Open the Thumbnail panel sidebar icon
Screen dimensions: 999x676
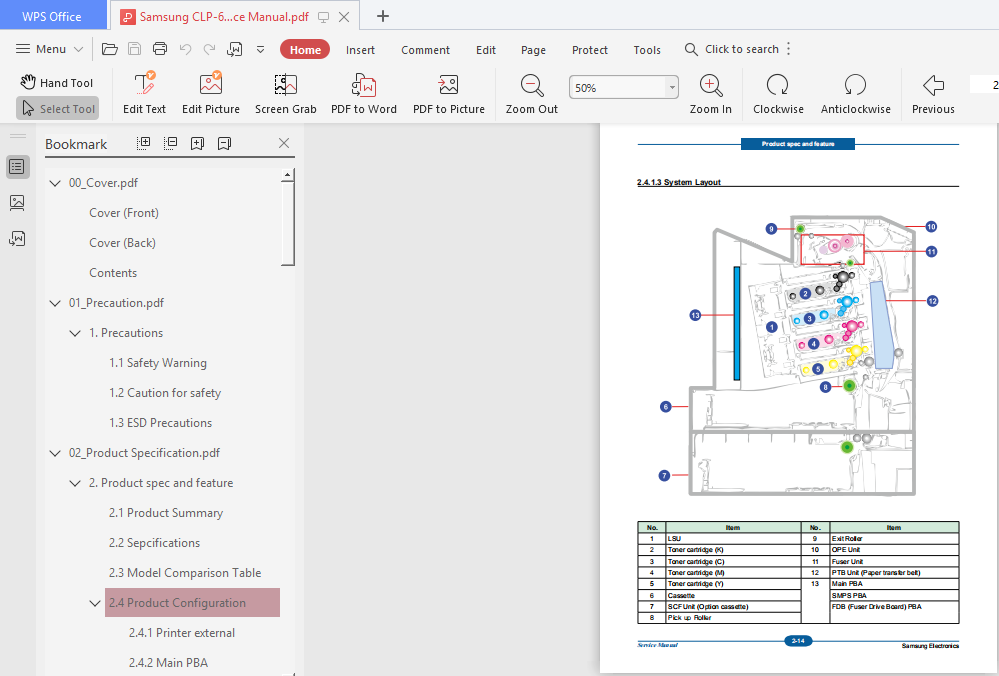pyautogui.click(x=17, y=203)
